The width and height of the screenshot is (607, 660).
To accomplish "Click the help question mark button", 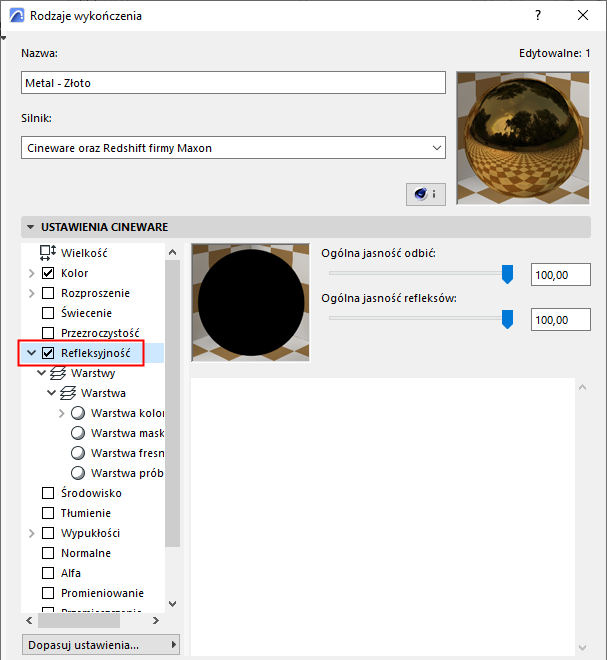I will pos(538,16).
